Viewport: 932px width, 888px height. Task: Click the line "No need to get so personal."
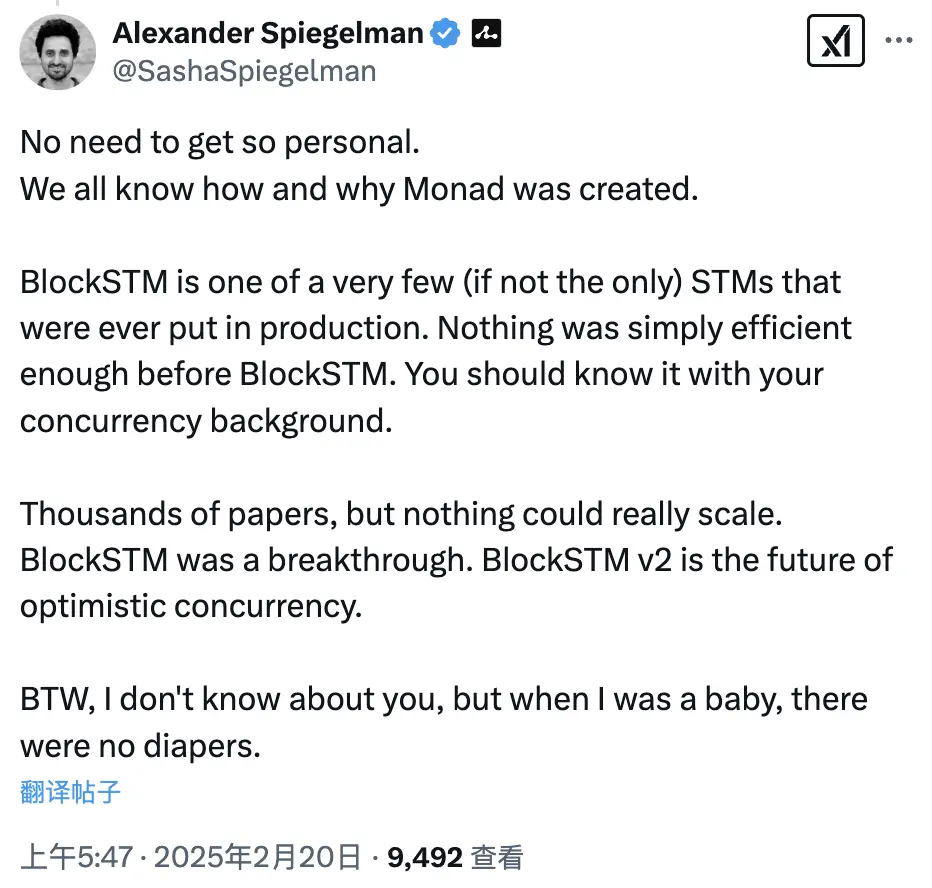coord(219,143)
